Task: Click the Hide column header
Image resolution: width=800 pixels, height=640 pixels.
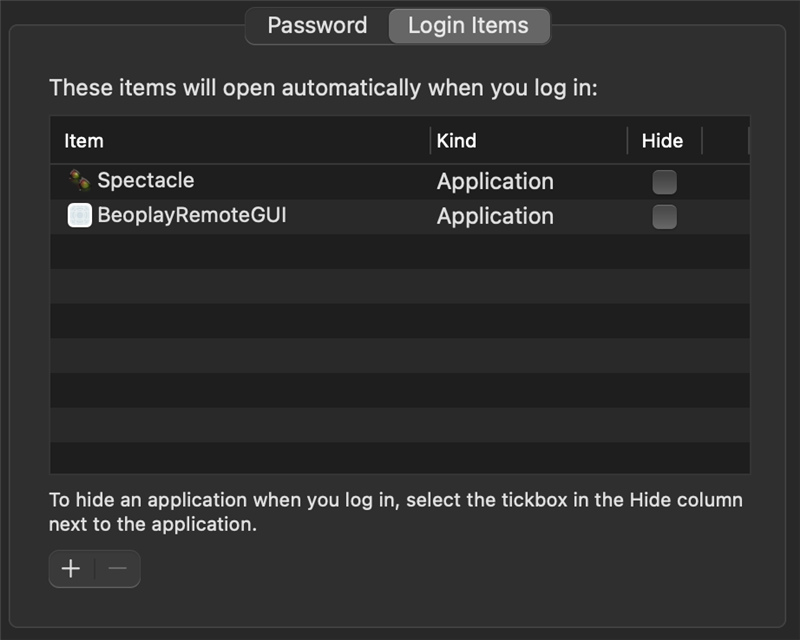Action: (662, 141)
